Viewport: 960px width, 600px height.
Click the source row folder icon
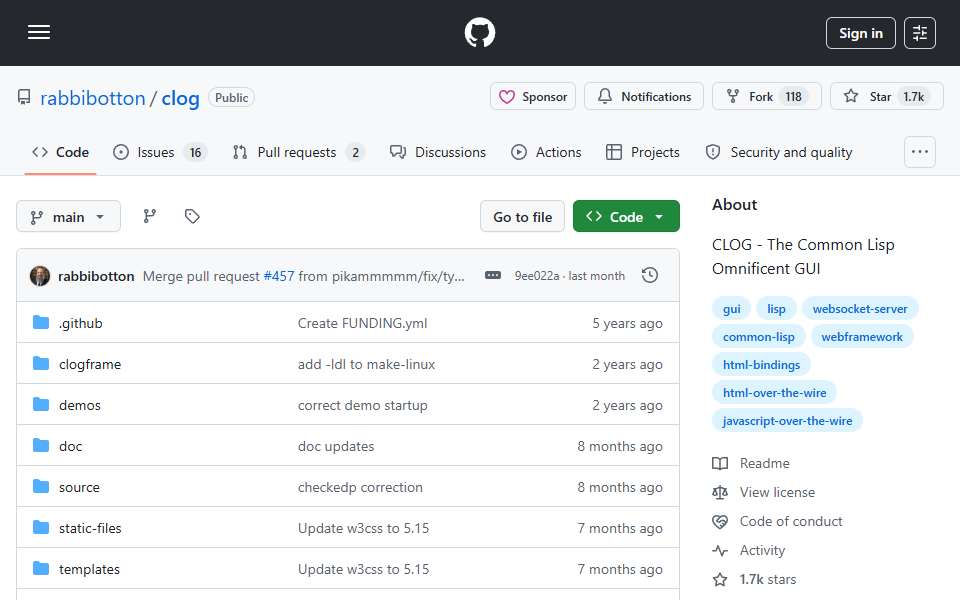pos(41,487)
